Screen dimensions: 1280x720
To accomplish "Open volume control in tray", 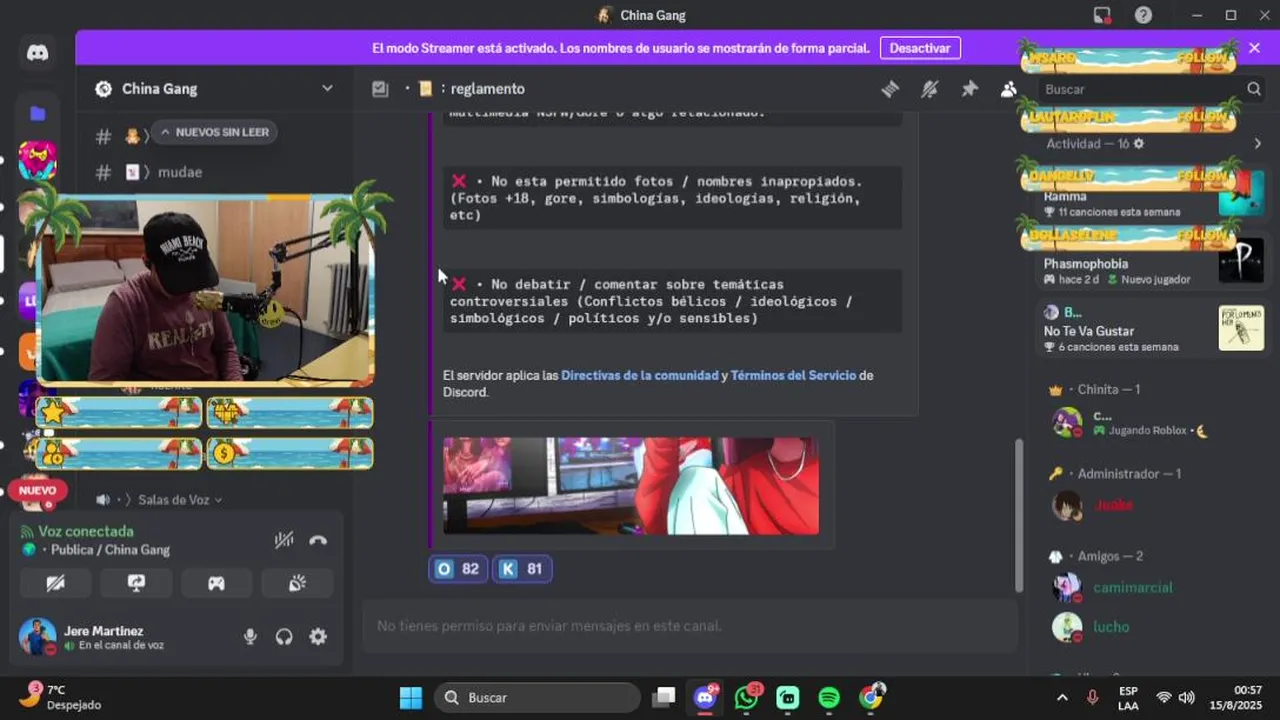I will click(x=1186, y=698).
